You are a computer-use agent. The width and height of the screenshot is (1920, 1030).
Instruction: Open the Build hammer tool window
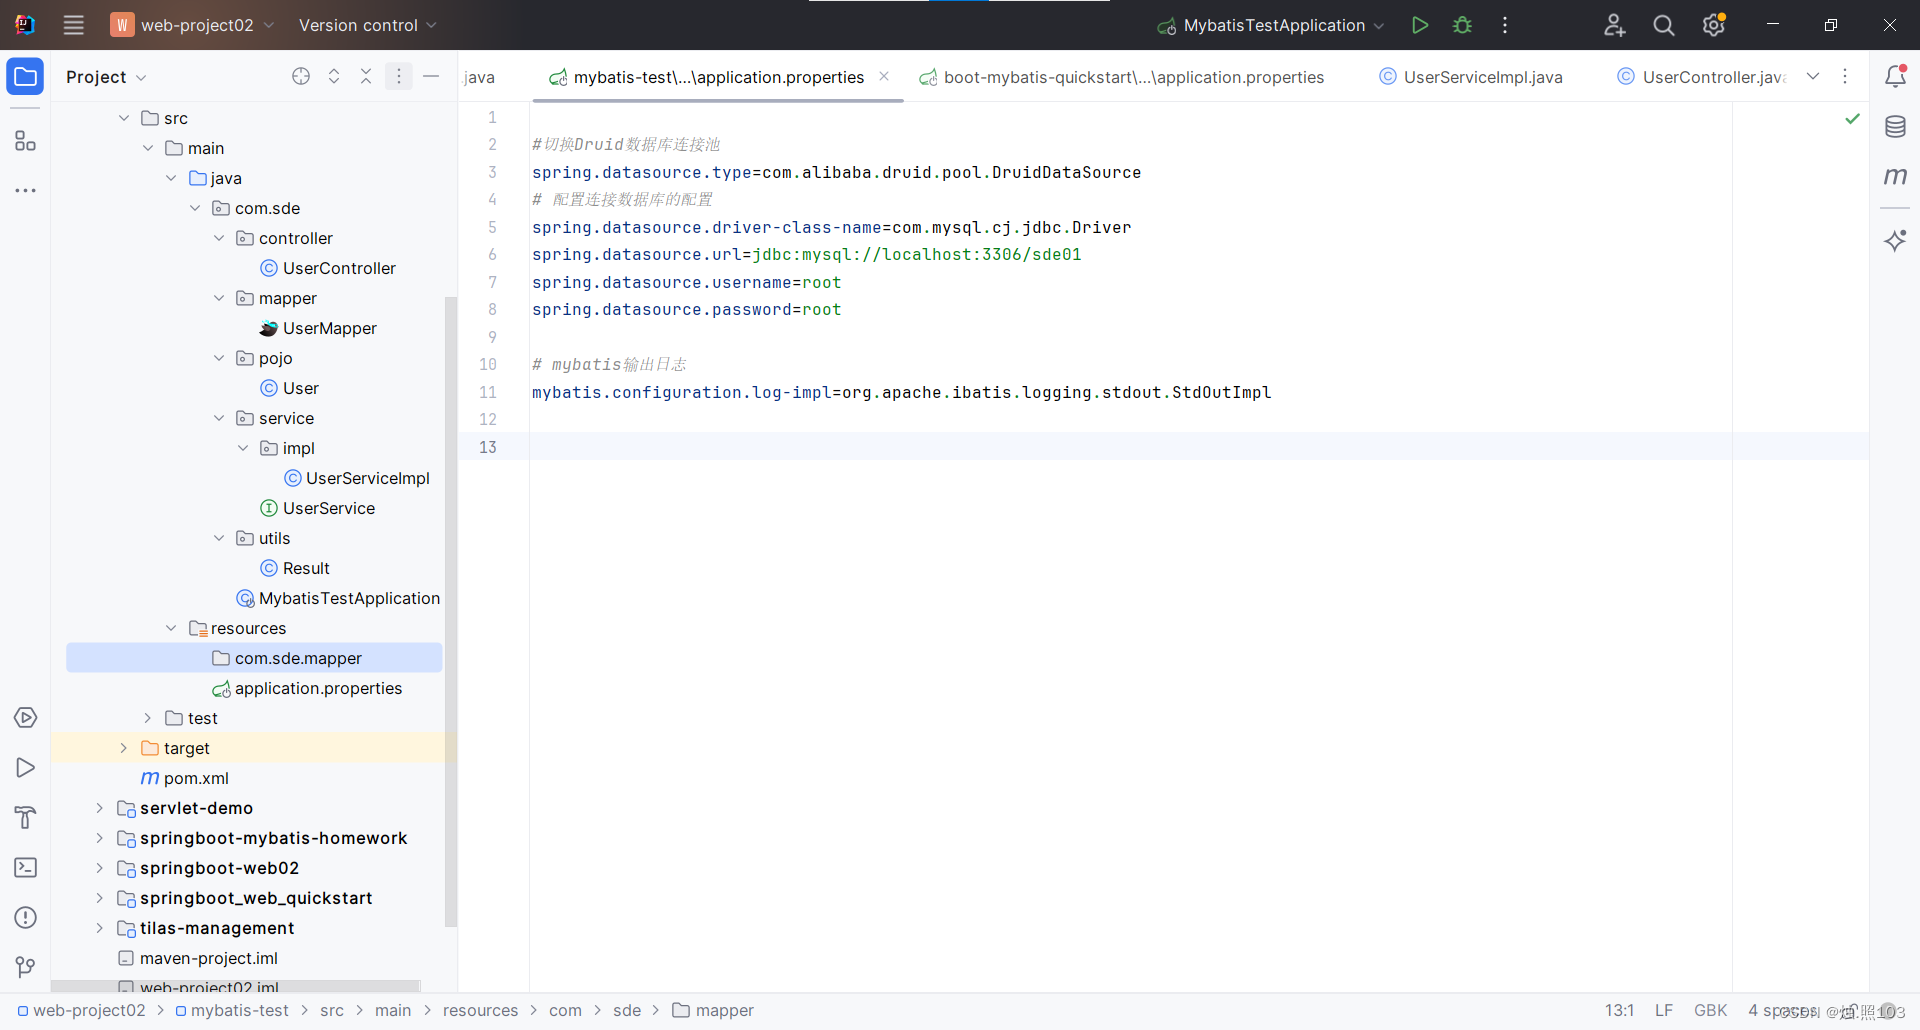tap(26, 818)
